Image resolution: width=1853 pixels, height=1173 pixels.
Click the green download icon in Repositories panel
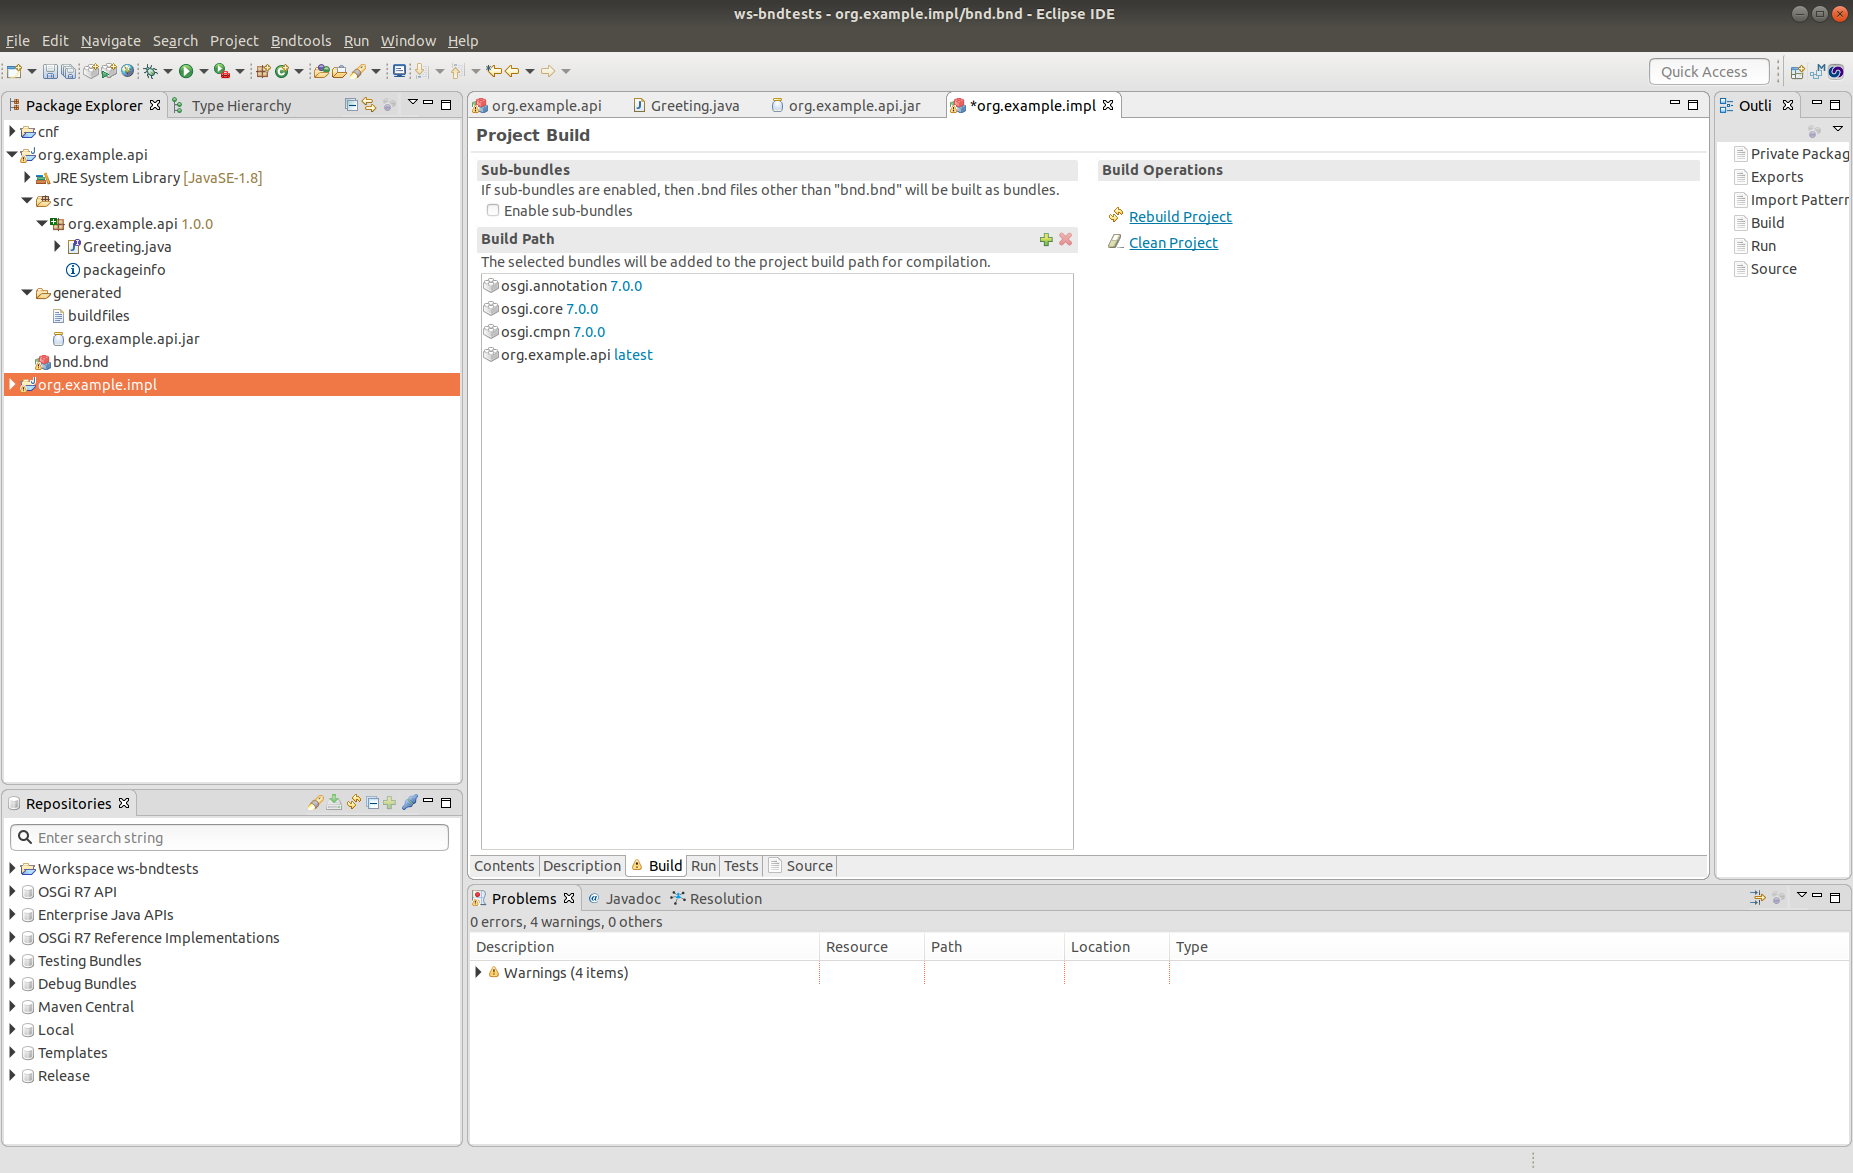point(334,803)
